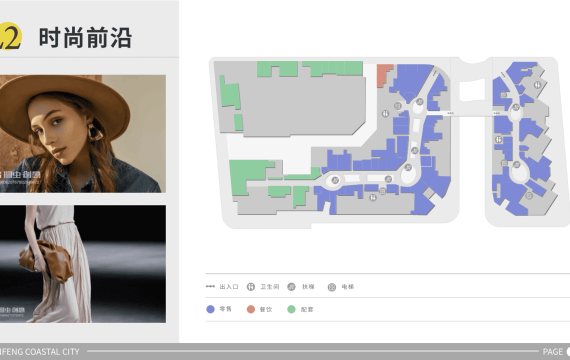Image resolution: width=570 pixels, height=360 pixels.
Task: Open the photo of dress with leather bag
Action: pyautogui.click(x=83, y=264)
